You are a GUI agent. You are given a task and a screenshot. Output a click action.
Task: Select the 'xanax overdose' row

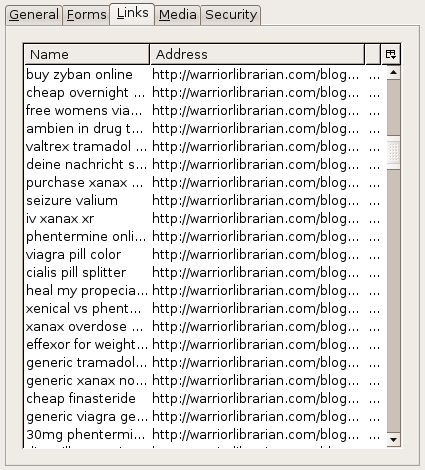tap(206, 326)
